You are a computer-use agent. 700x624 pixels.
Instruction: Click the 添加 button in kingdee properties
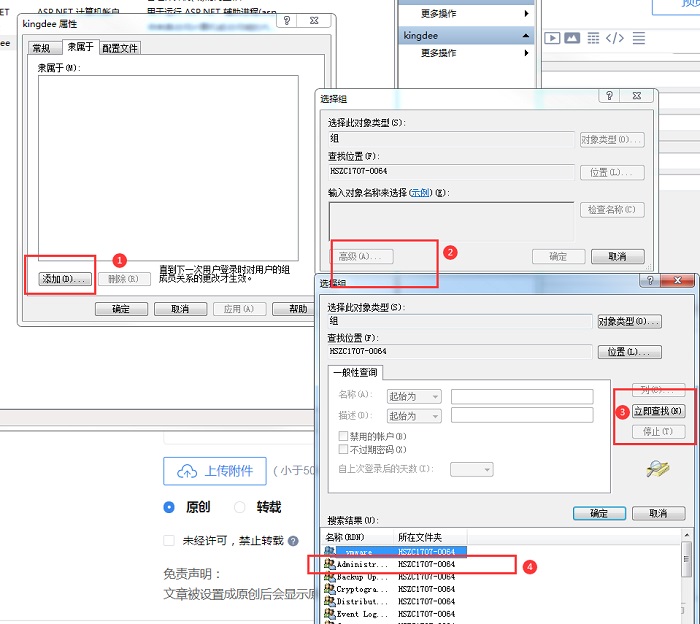[x=65, y=279]
